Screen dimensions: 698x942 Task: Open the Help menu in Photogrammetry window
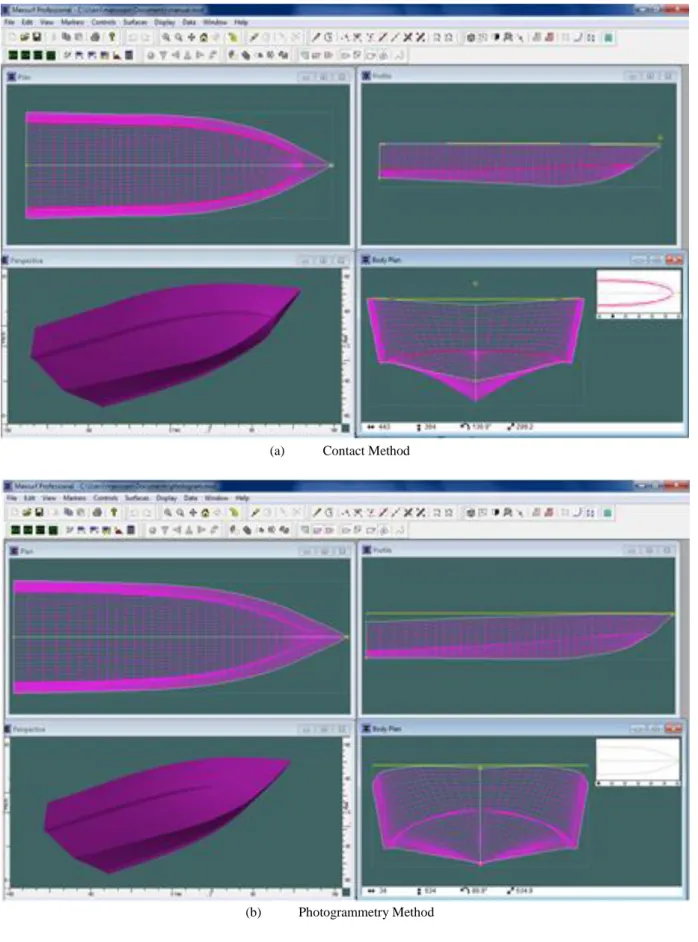(x=242, y=498)
